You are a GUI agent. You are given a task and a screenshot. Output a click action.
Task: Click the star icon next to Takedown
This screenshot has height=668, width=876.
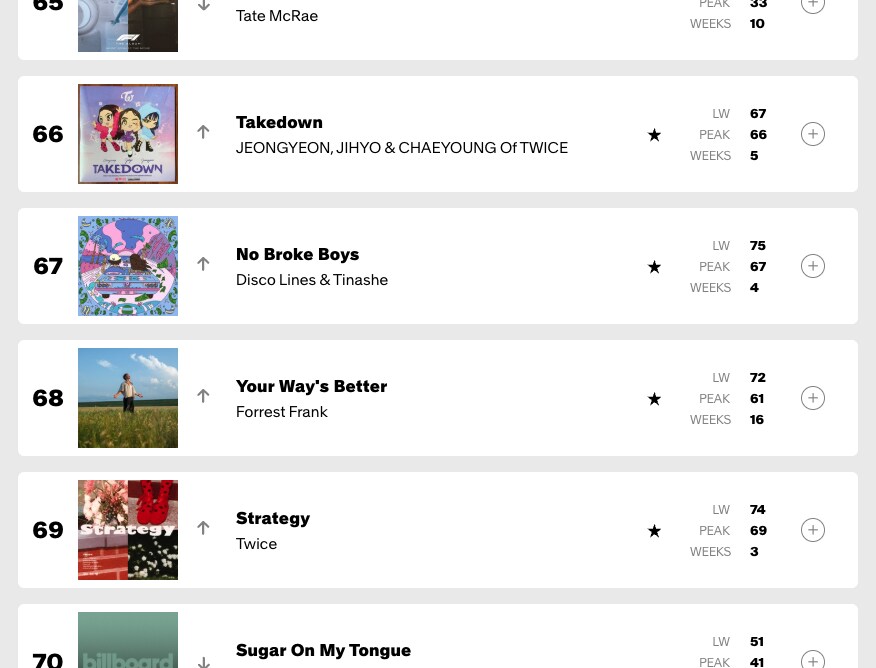pyautogui.click(x=654, y=135)
